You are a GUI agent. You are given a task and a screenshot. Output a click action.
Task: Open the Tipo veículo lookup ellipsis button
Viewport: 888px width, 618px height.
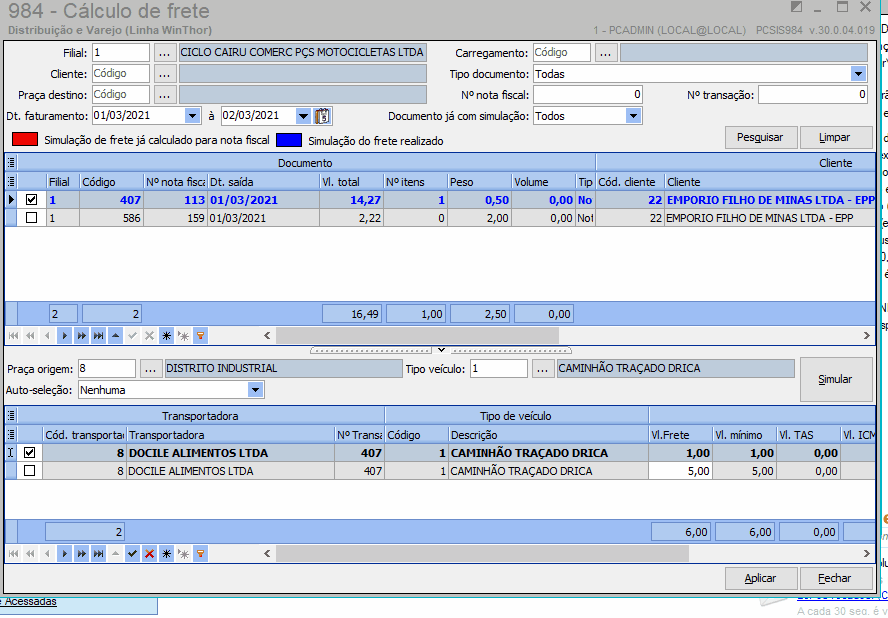(x=543, y=369)
